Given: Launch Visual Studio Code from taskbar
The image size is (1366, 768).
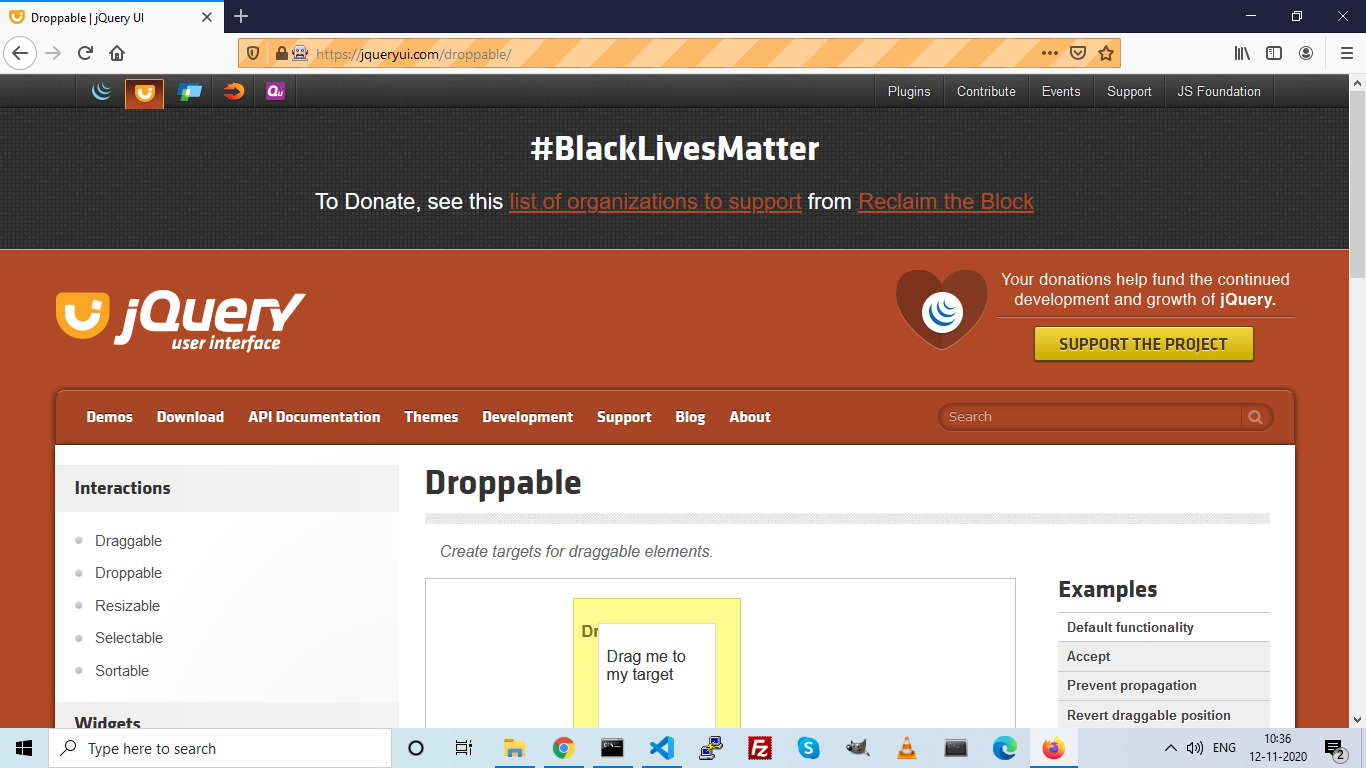Looking at the screenshot, I should [x=661, y=748].
